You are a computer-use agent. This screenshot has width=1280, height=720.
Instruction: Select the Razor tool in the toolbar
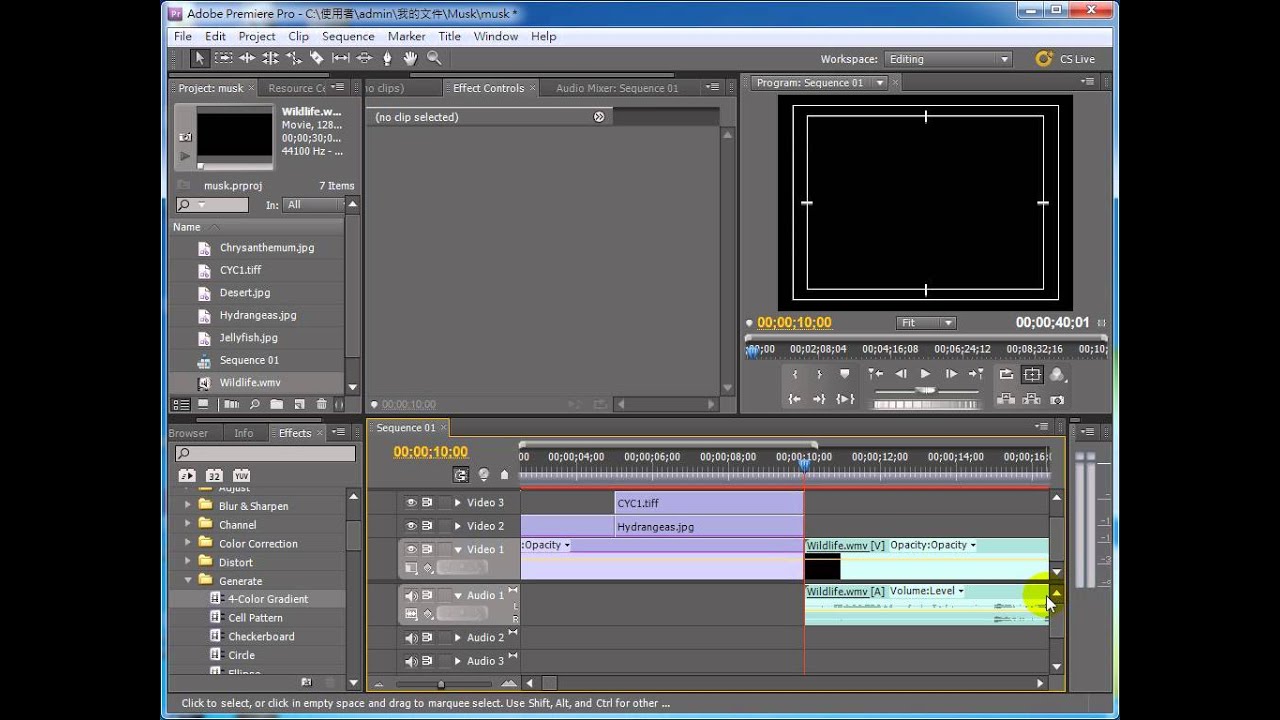[317, 59]
